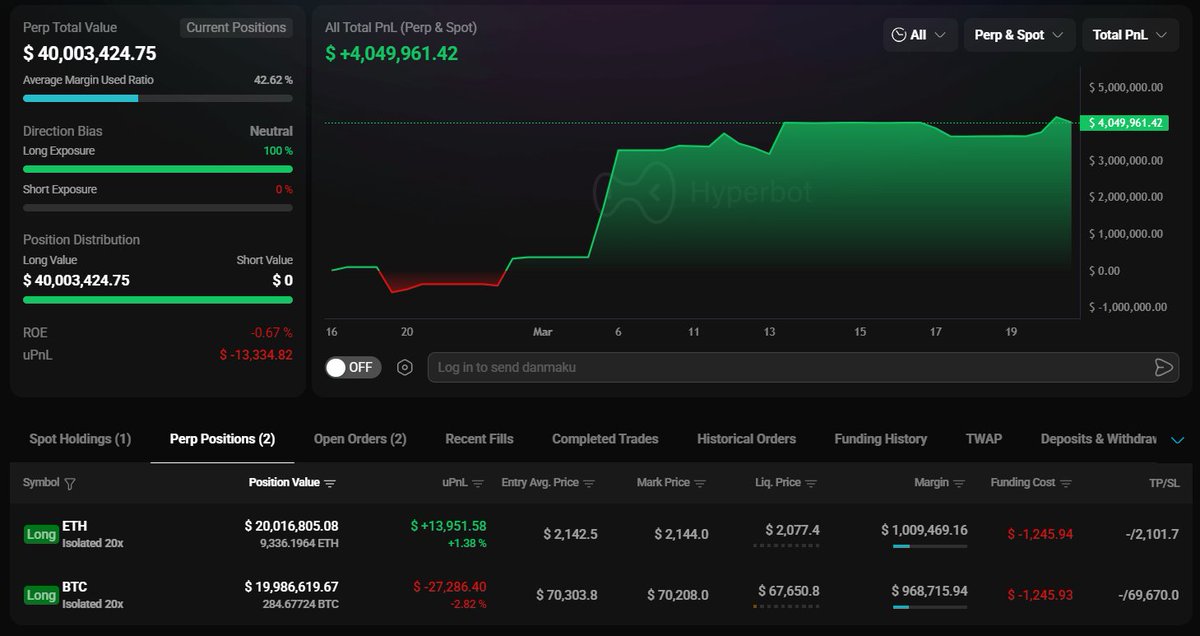Click the uPnL value $-13,334.82
The width and height of the screenshot is (1200, 636).
256,355
